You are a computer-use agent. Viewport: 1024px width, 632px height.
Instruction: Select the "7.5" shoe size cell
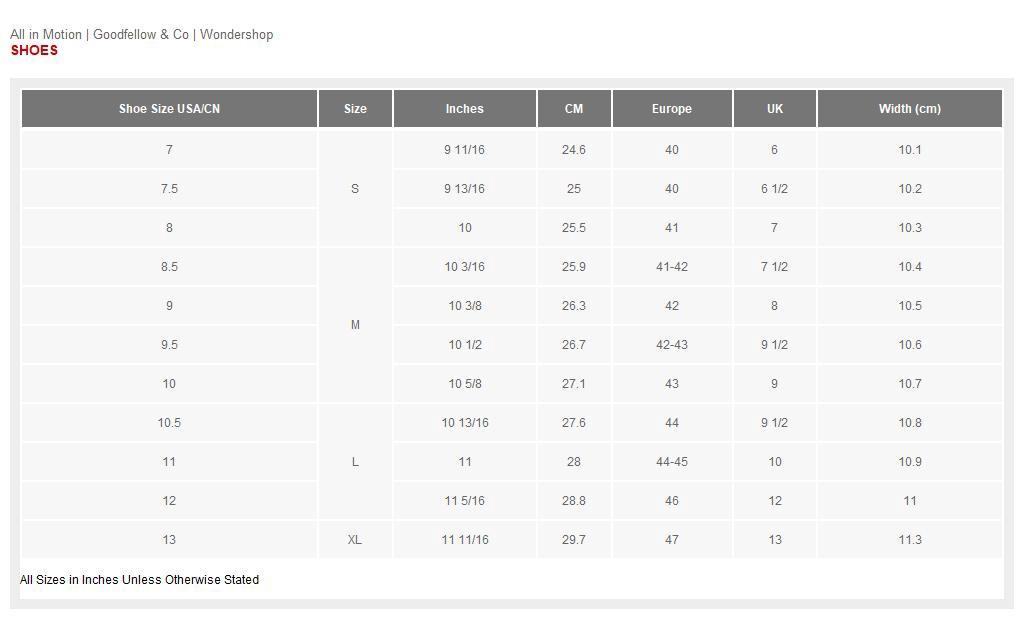[169, 189]
